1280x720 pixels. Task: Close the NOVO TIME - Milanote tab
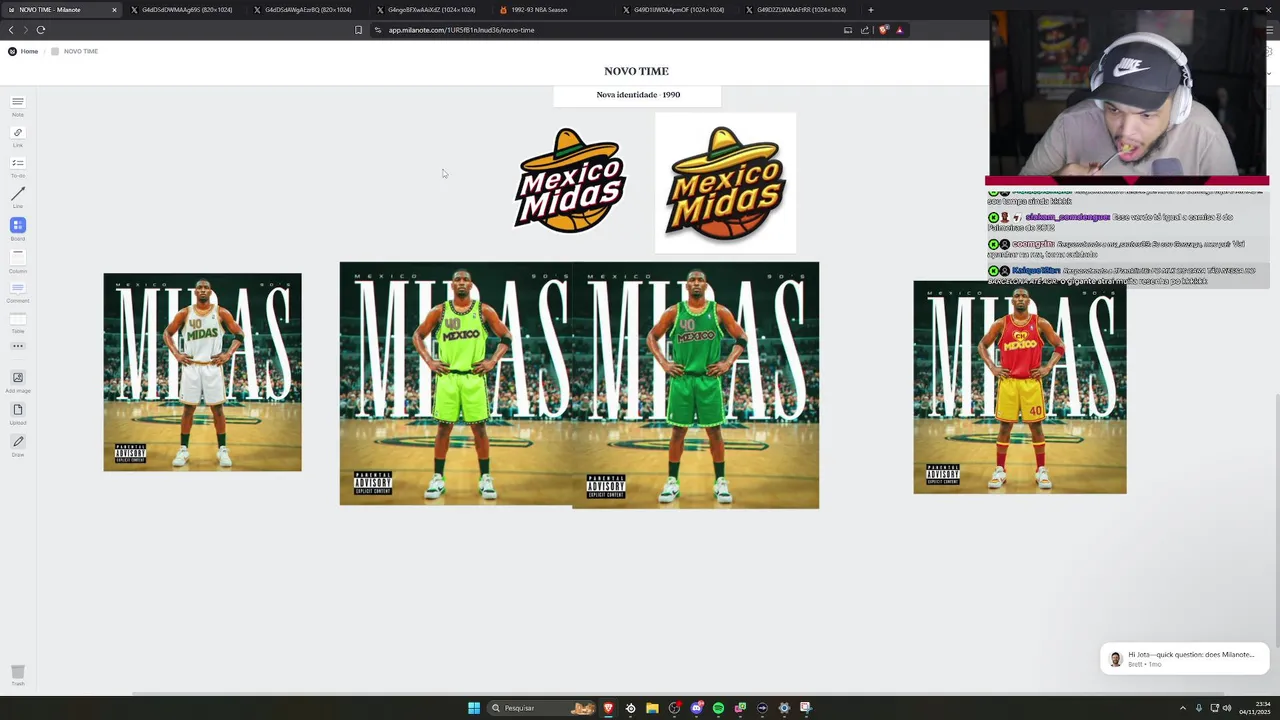(114, 10)
